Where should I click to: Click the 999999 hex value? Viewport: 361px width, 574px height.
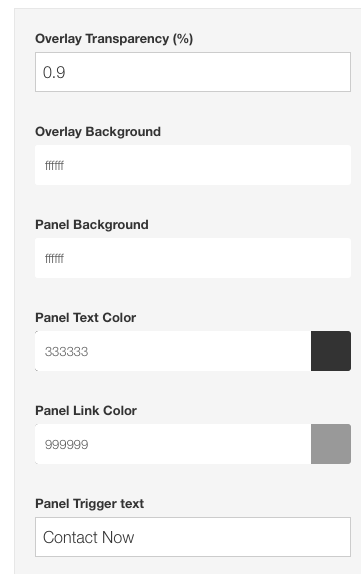tap(66, 445)
